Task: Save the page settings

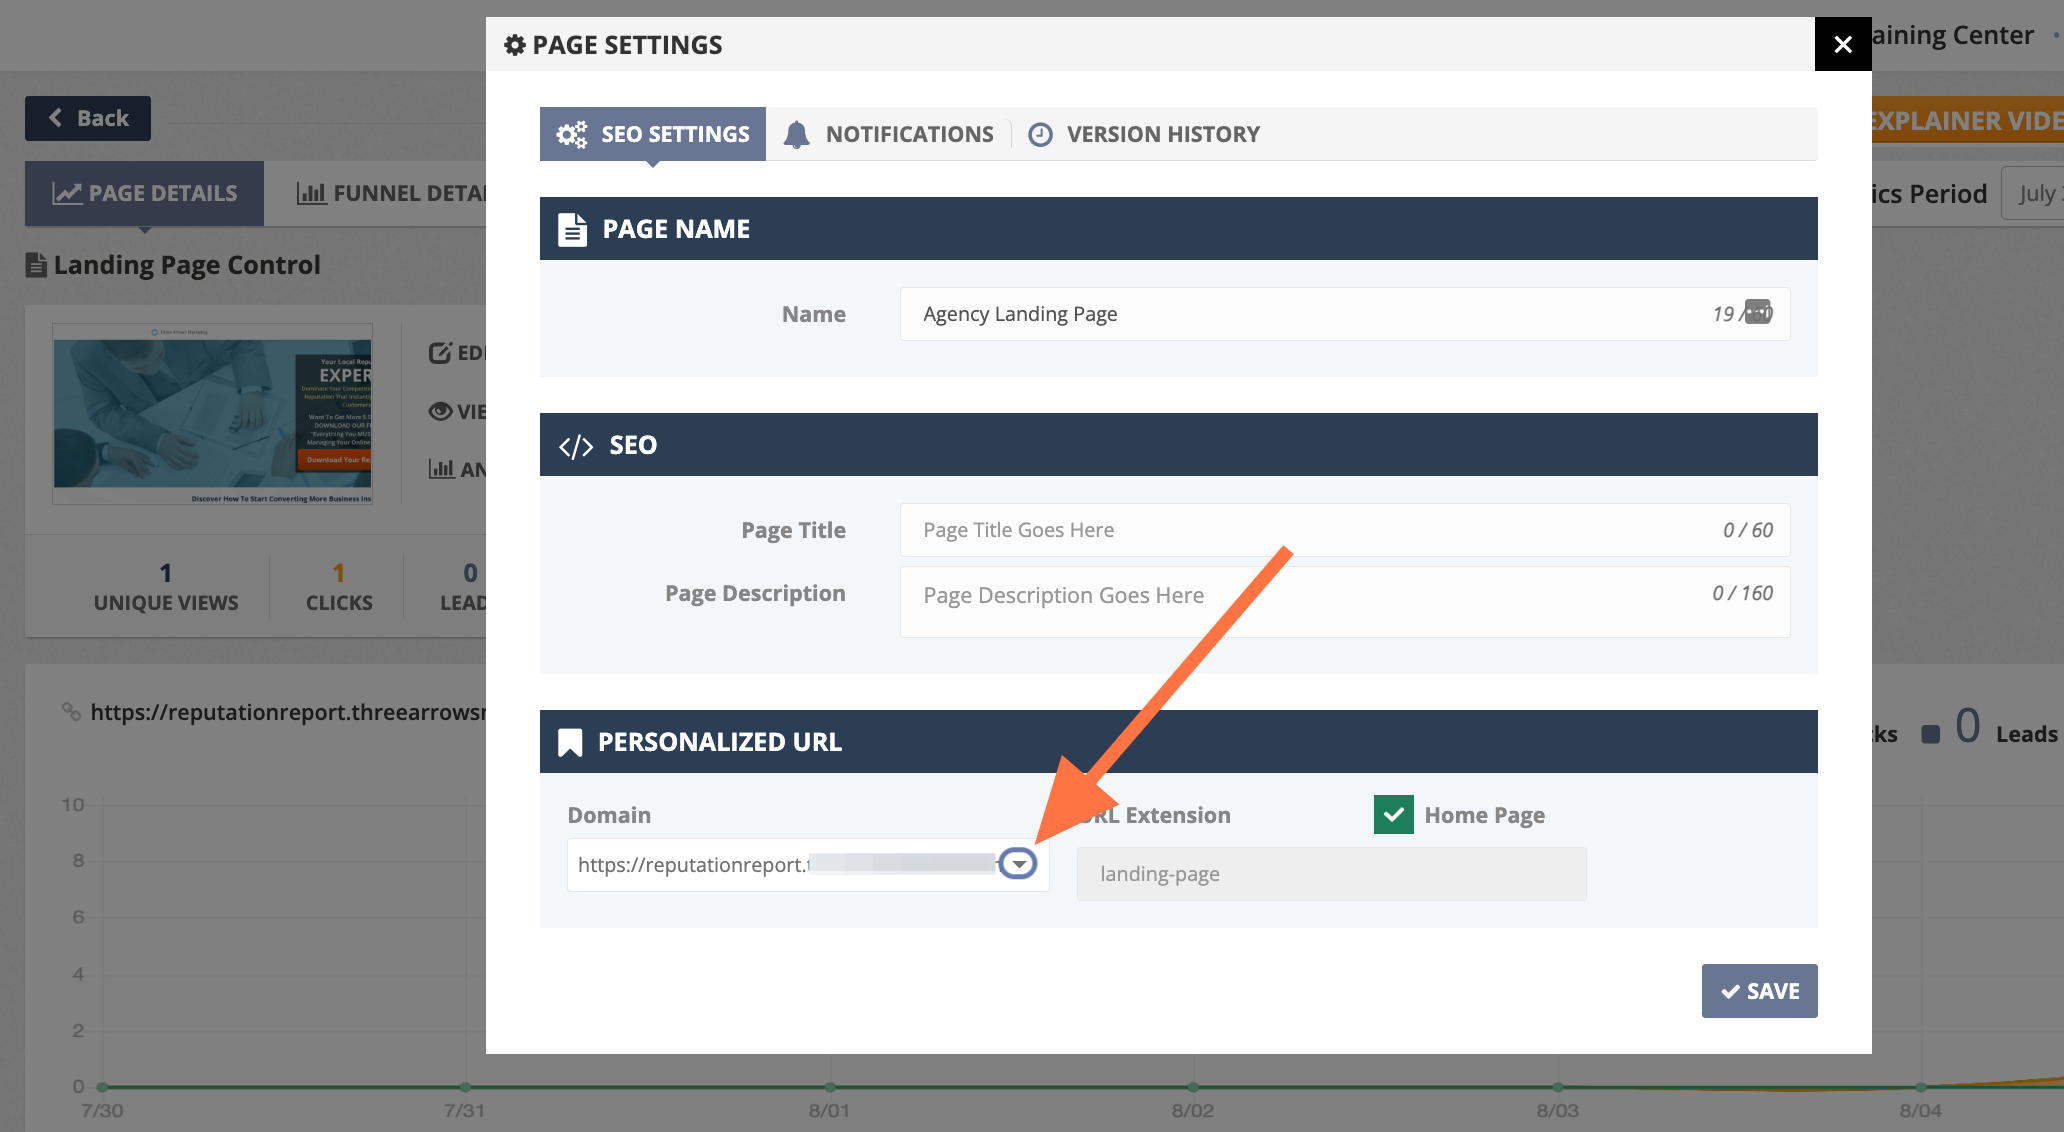Action: (x=1759, y=991)
